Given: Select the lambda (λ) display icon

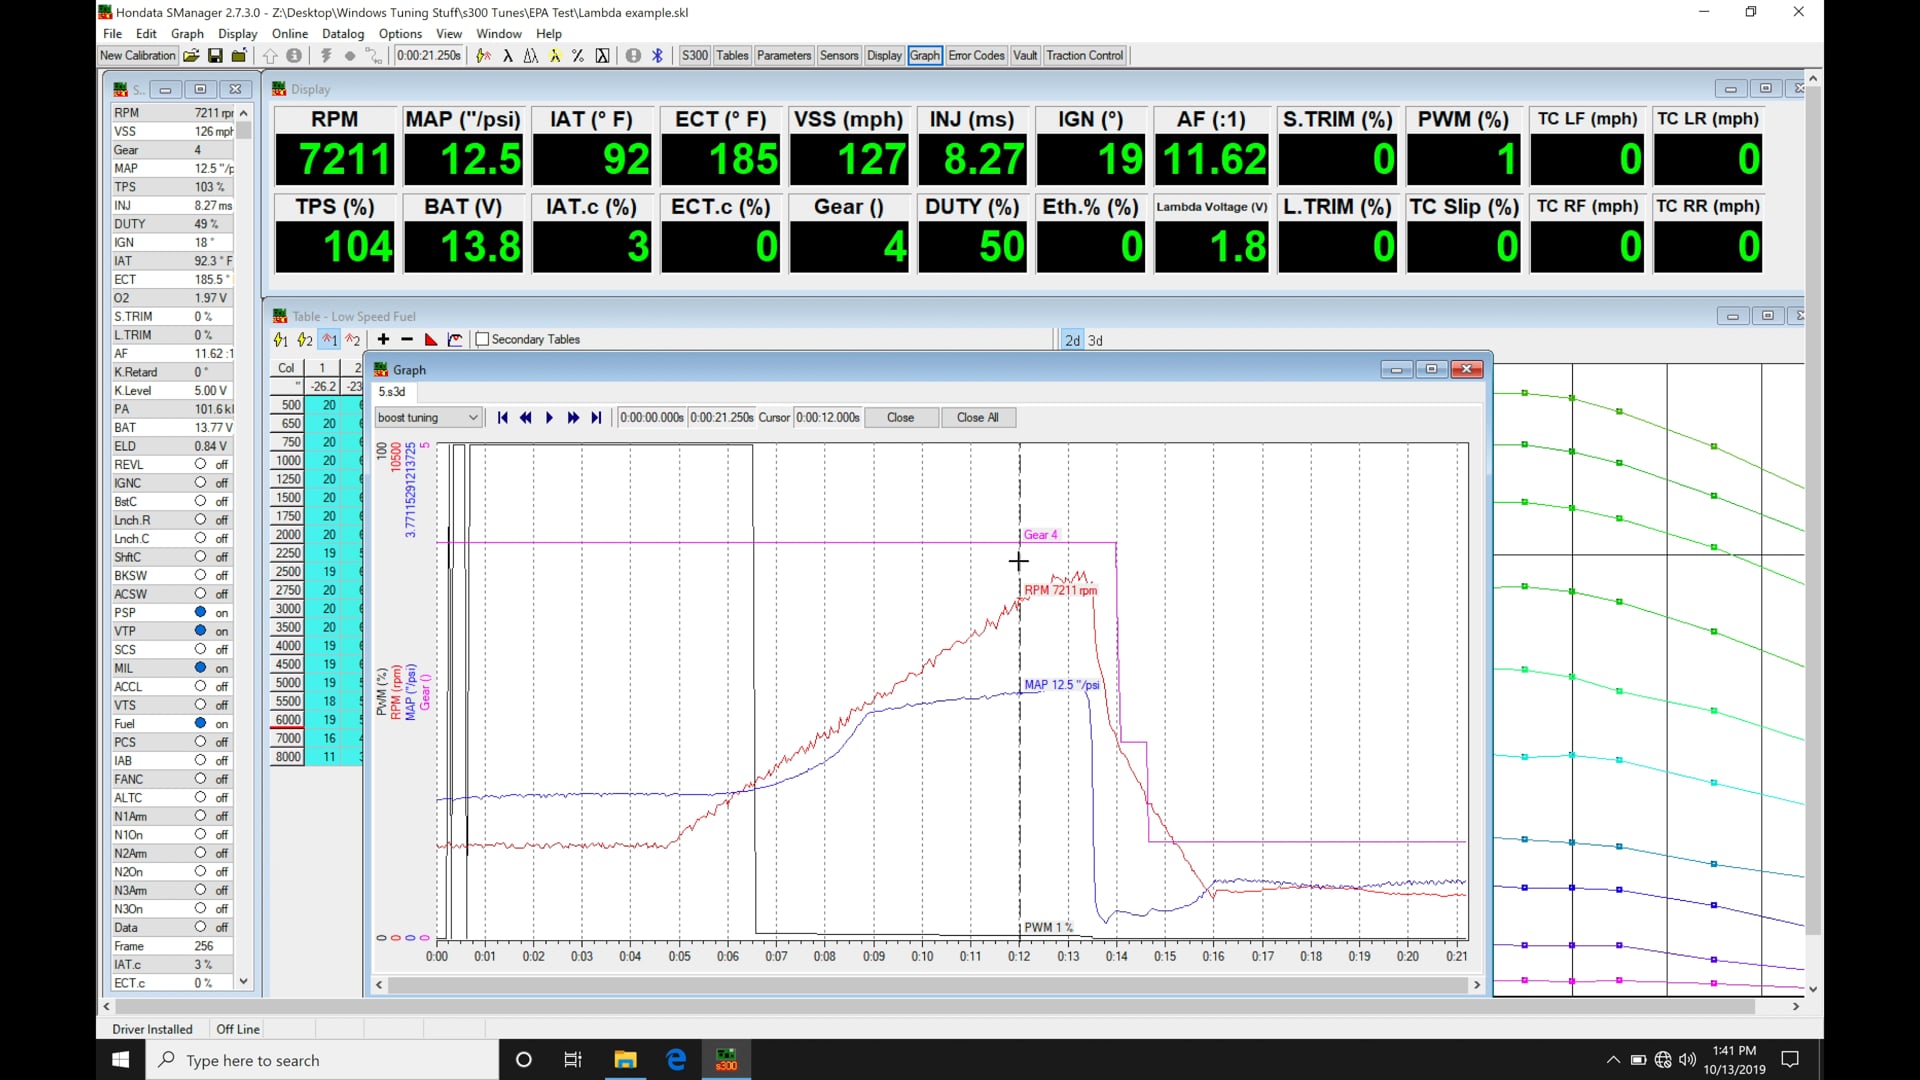Looking at the screenshot, I should pyautogui.click(x=509, y=56).
